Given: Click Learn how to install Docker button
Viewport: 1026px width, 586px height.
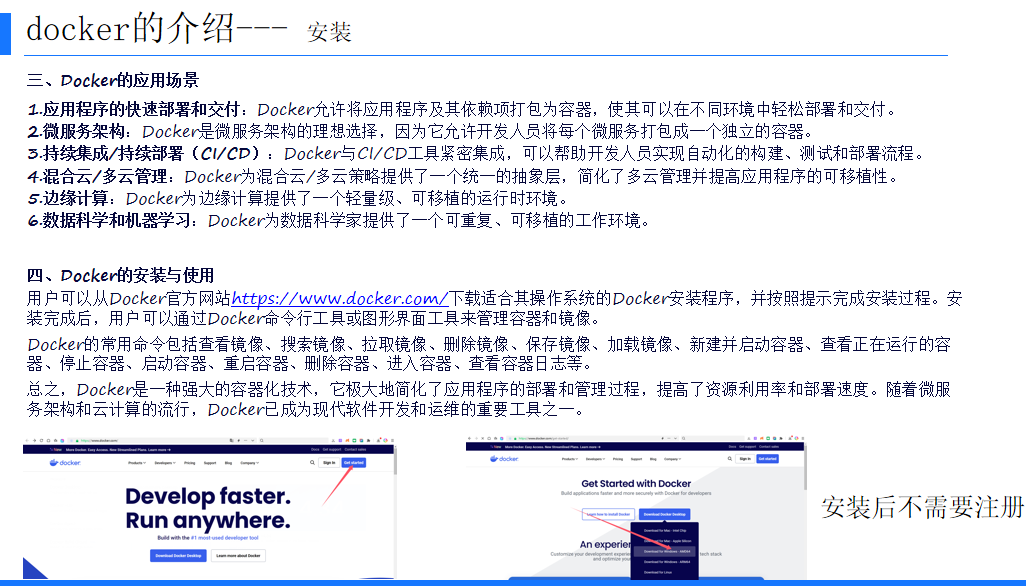Looking at the screenshot, I should click(609, 514).
